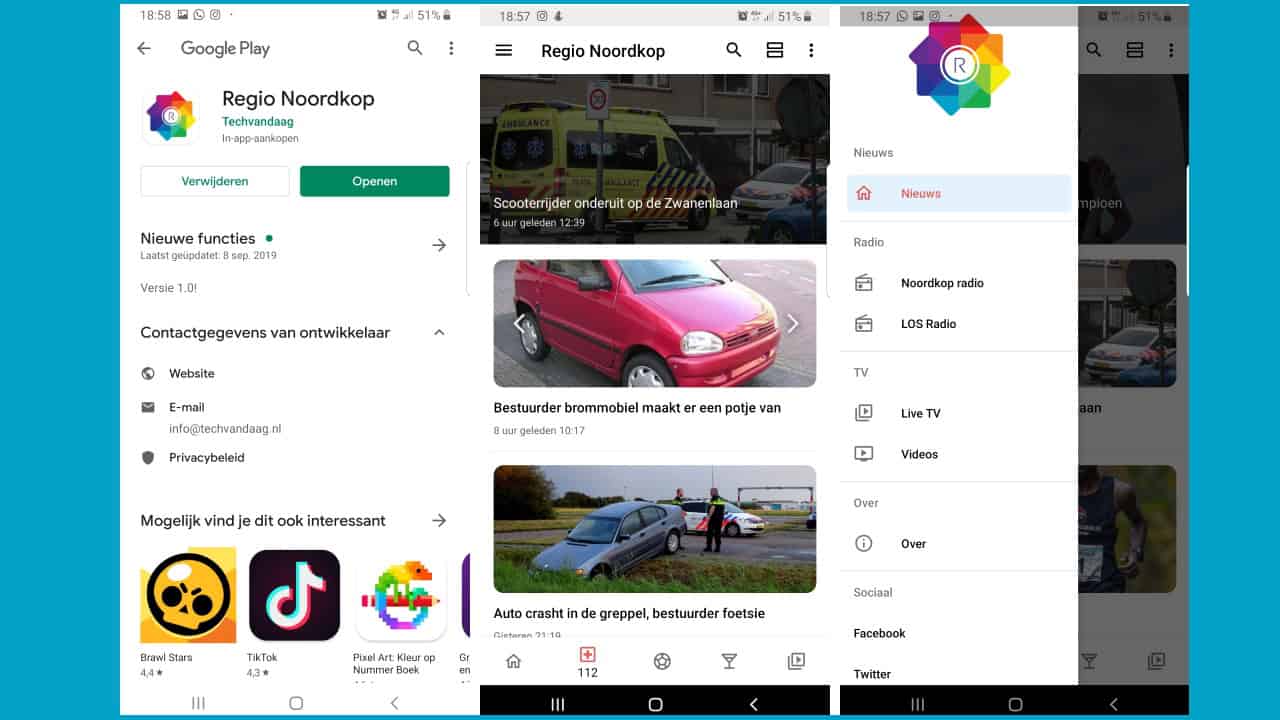Tap search icon in Regio Noordkop toolbar
Viewport: 1280px width, 720px height.
734,50
